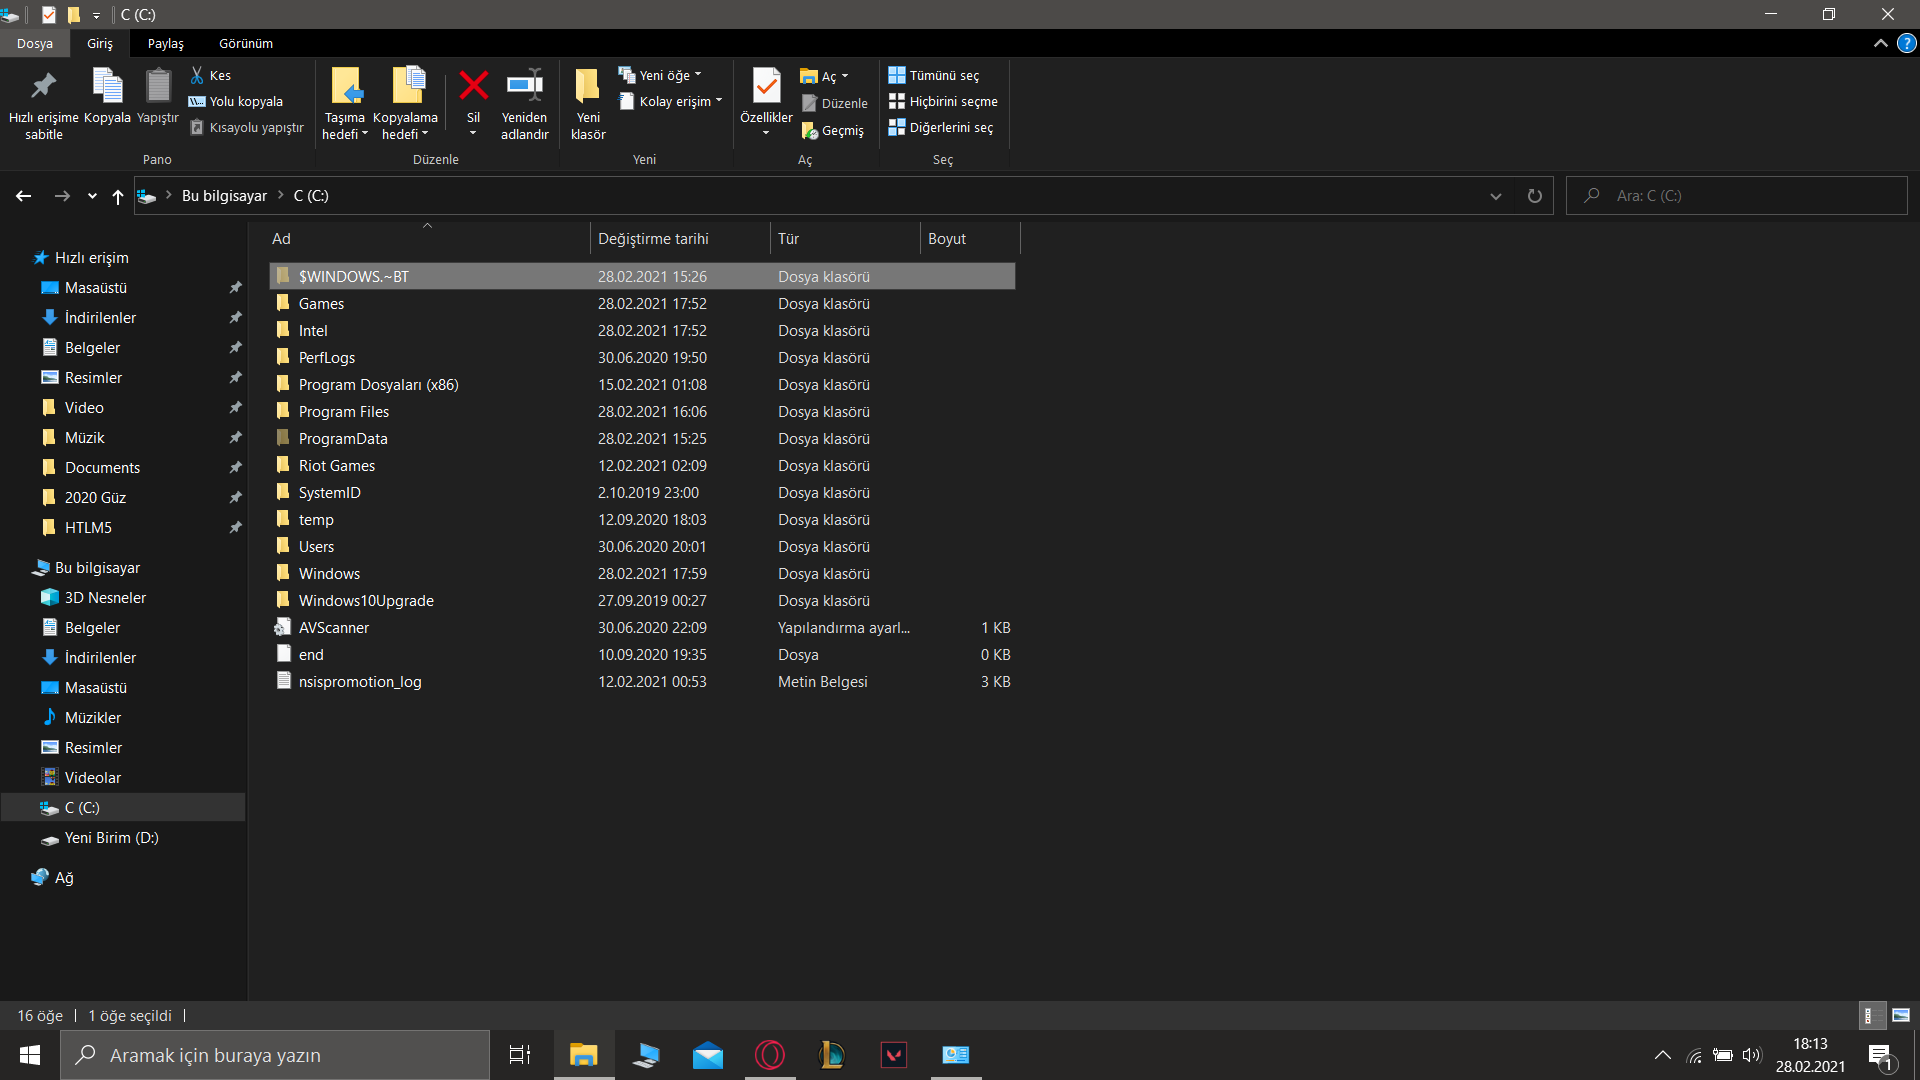Show hidden system tray icons
1920x1080 pixels.
[x=1663, y=1055]
